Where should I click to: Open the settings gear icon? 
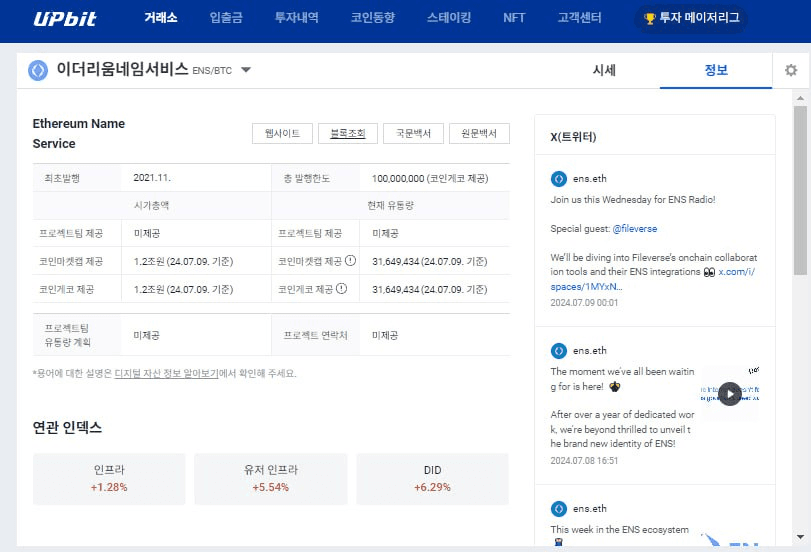coord(791,70)
